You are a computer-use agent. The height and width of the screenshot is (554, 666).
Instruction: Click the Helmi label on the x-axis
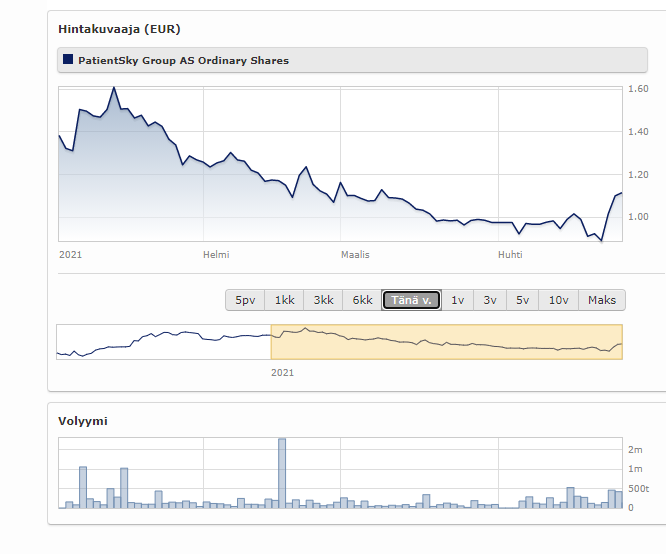[216, 255]
